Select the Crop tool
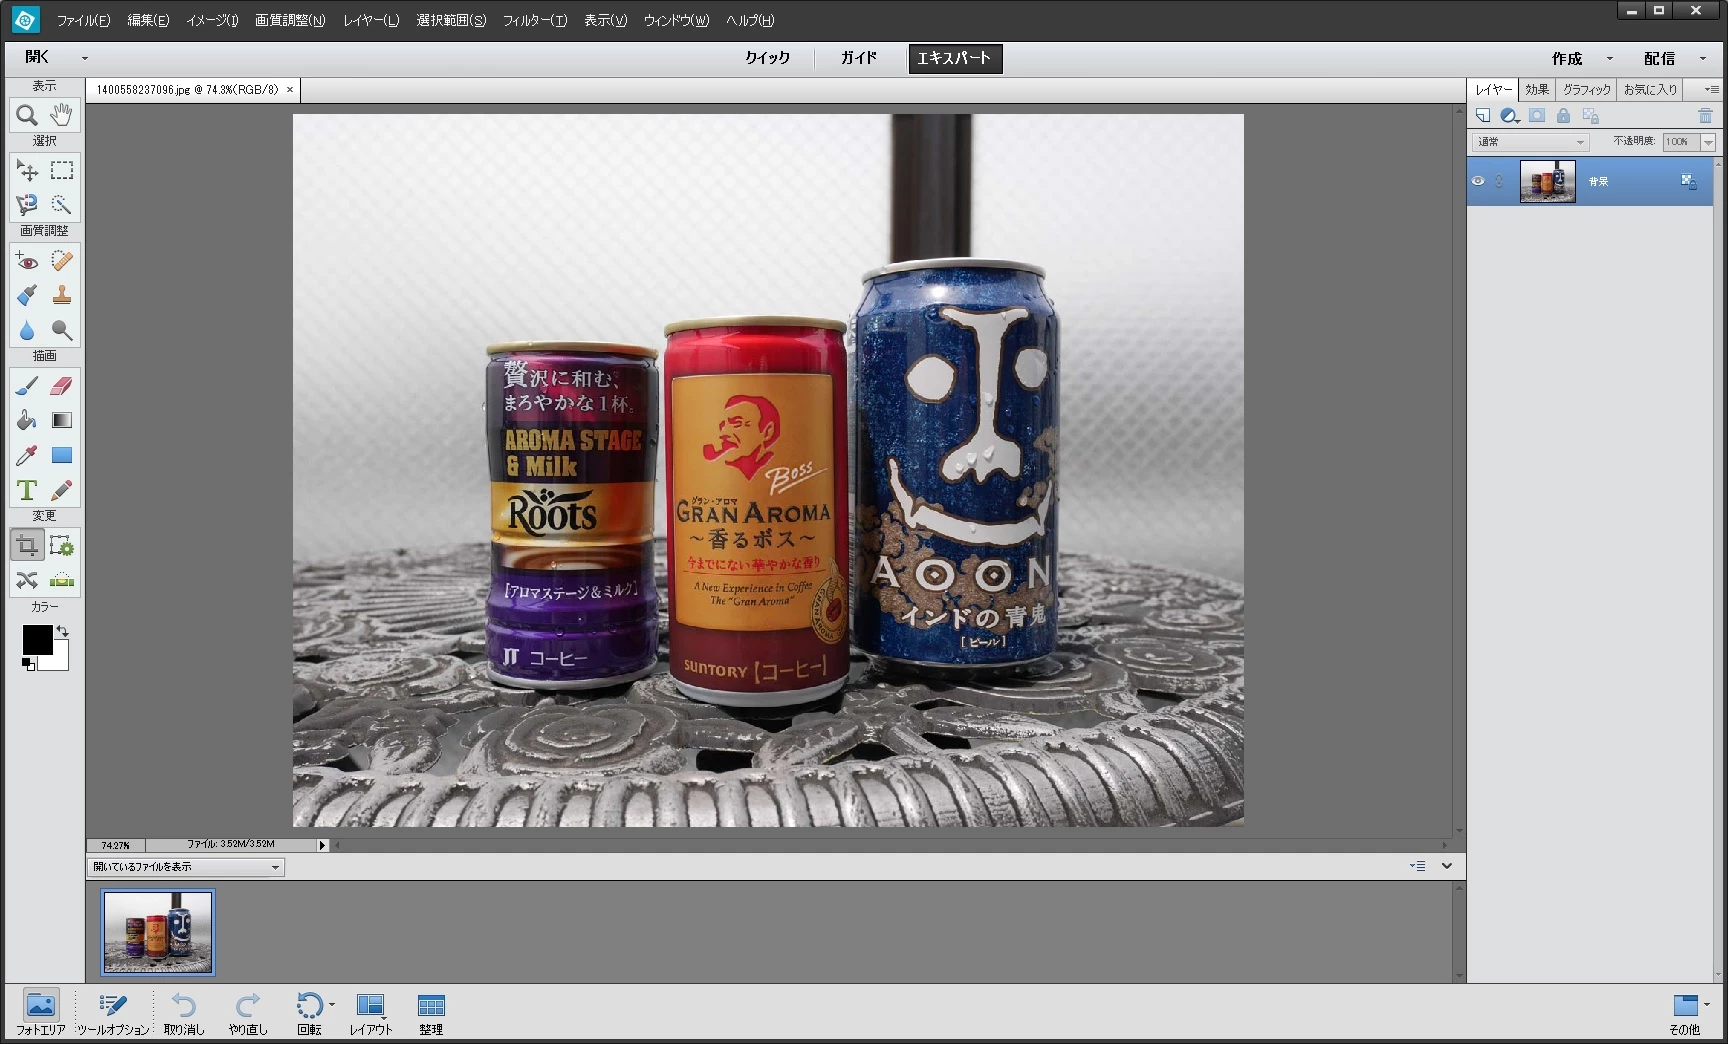This screenshot has height=1044, width=1728. pos(27,546)
